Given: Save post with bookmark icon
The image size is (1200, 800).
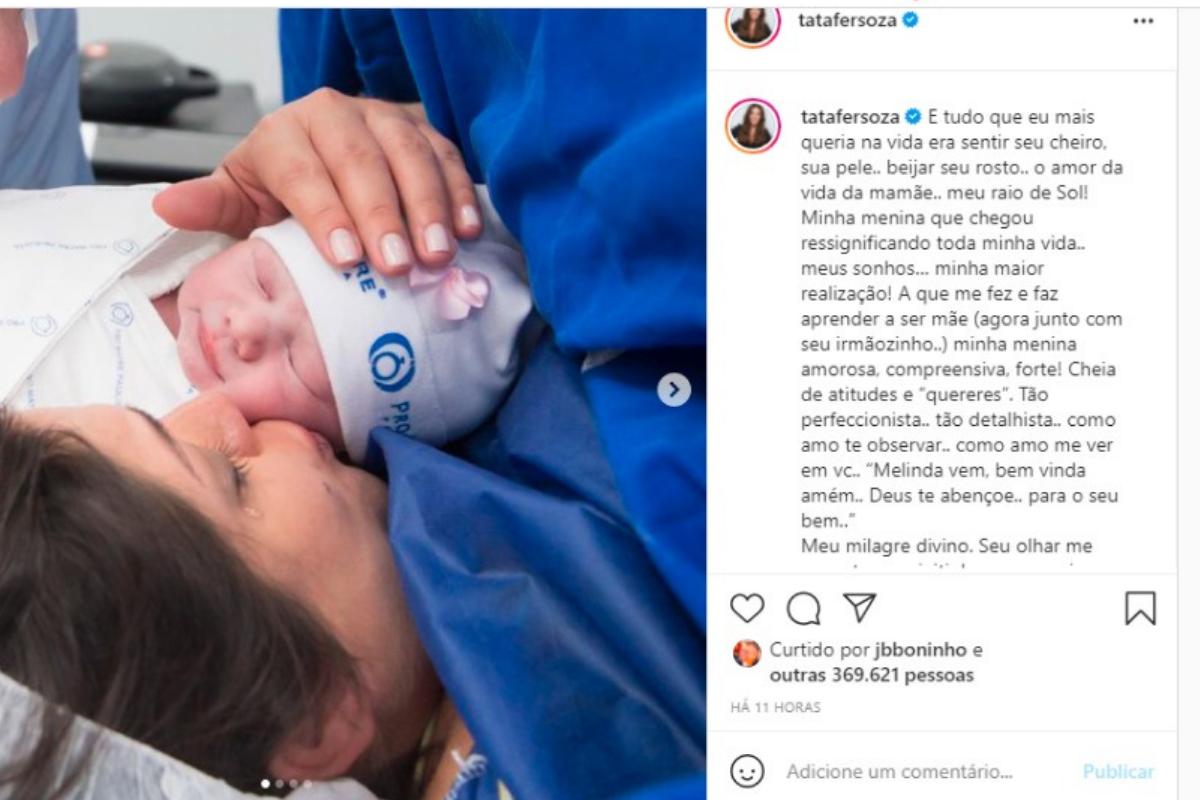Looking at the screenshot, I should click(1140, 608).
